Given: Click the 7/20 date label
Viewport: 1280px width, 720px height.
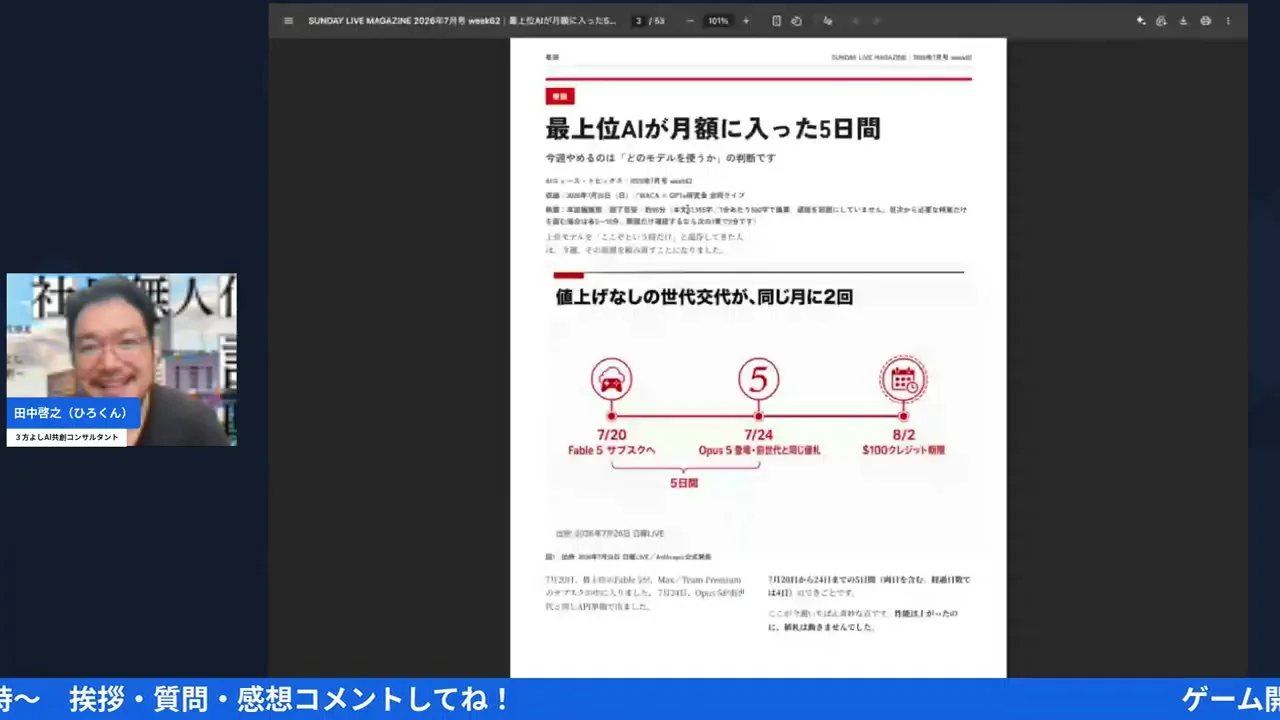Looking at the screenshot, I should (611, 435).
